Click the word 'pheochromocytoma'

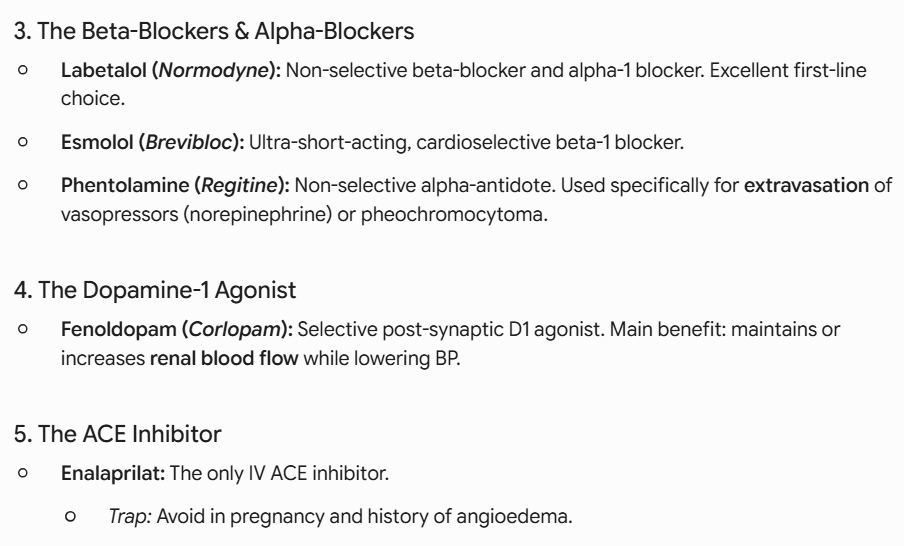[x=452, y=214]
